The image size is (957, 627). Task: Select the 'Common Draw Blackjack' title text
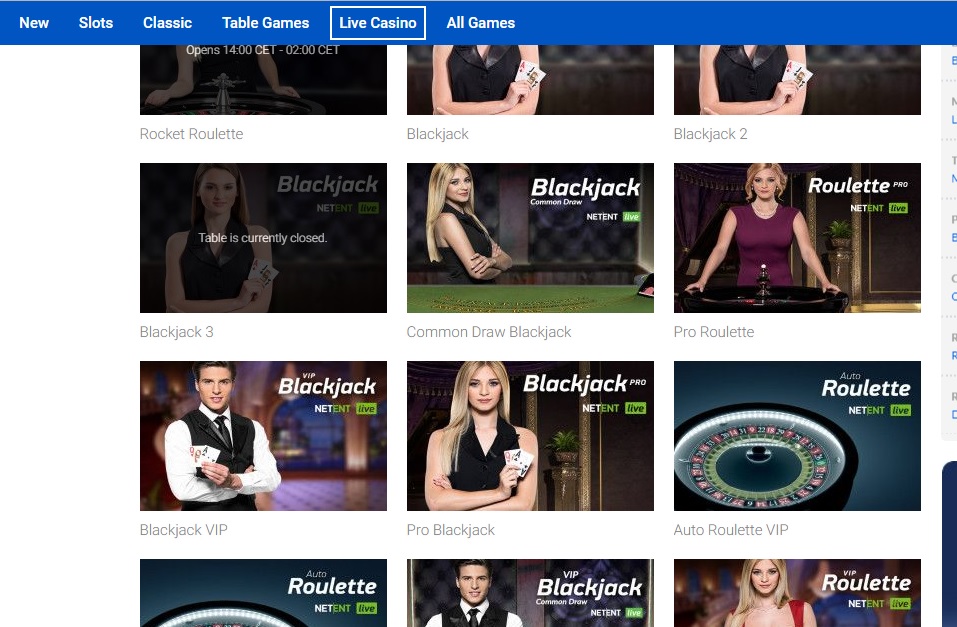(489, 332)
